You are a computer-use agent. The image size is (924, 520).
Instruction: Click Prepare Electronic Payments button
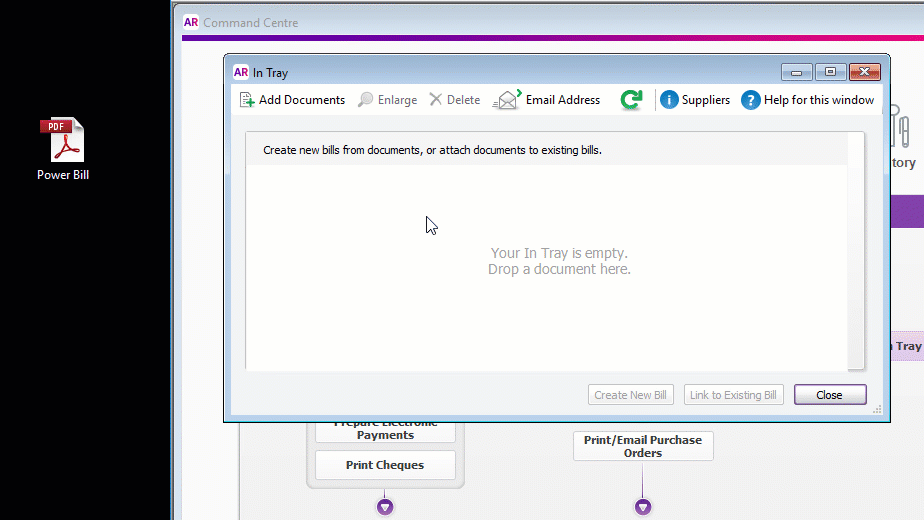click(385, 431)
